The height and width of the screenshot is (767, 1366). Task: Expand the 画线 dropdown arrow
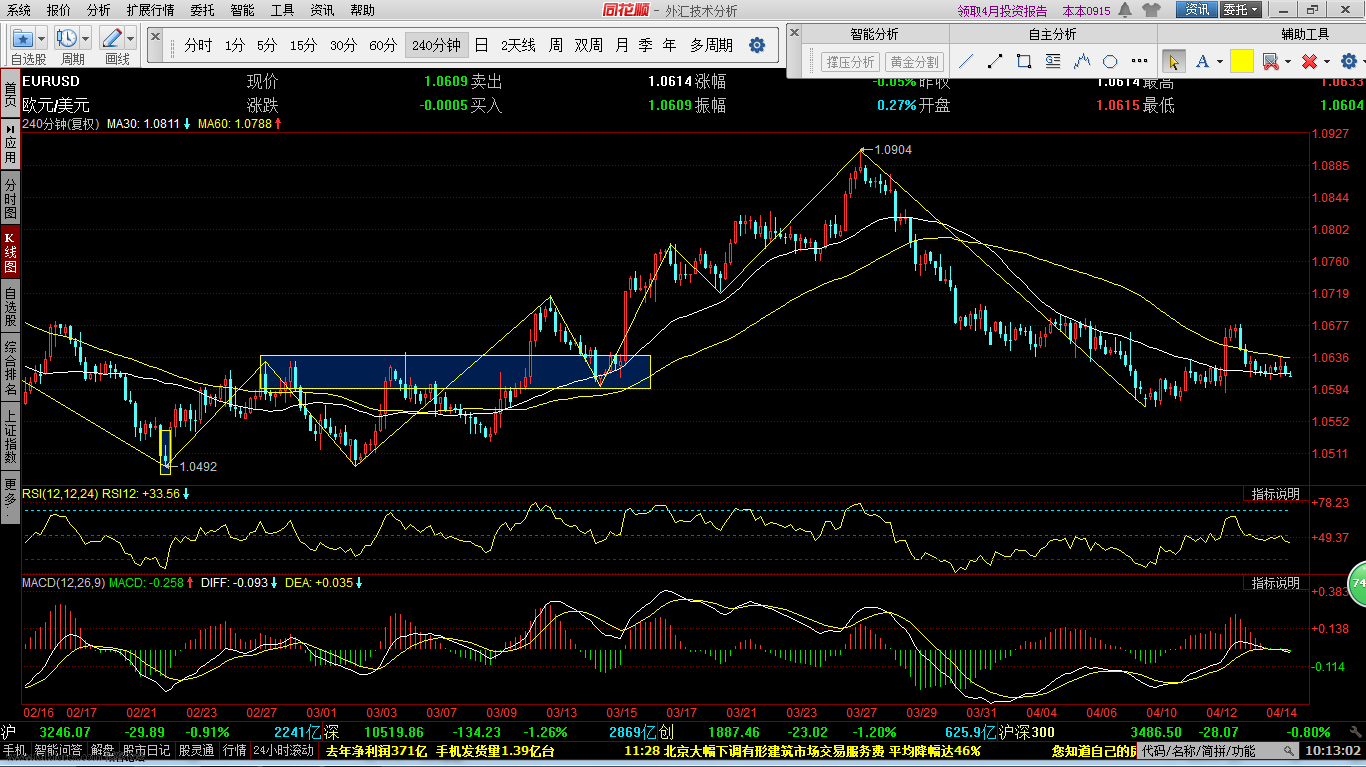(x=130, y=38)
